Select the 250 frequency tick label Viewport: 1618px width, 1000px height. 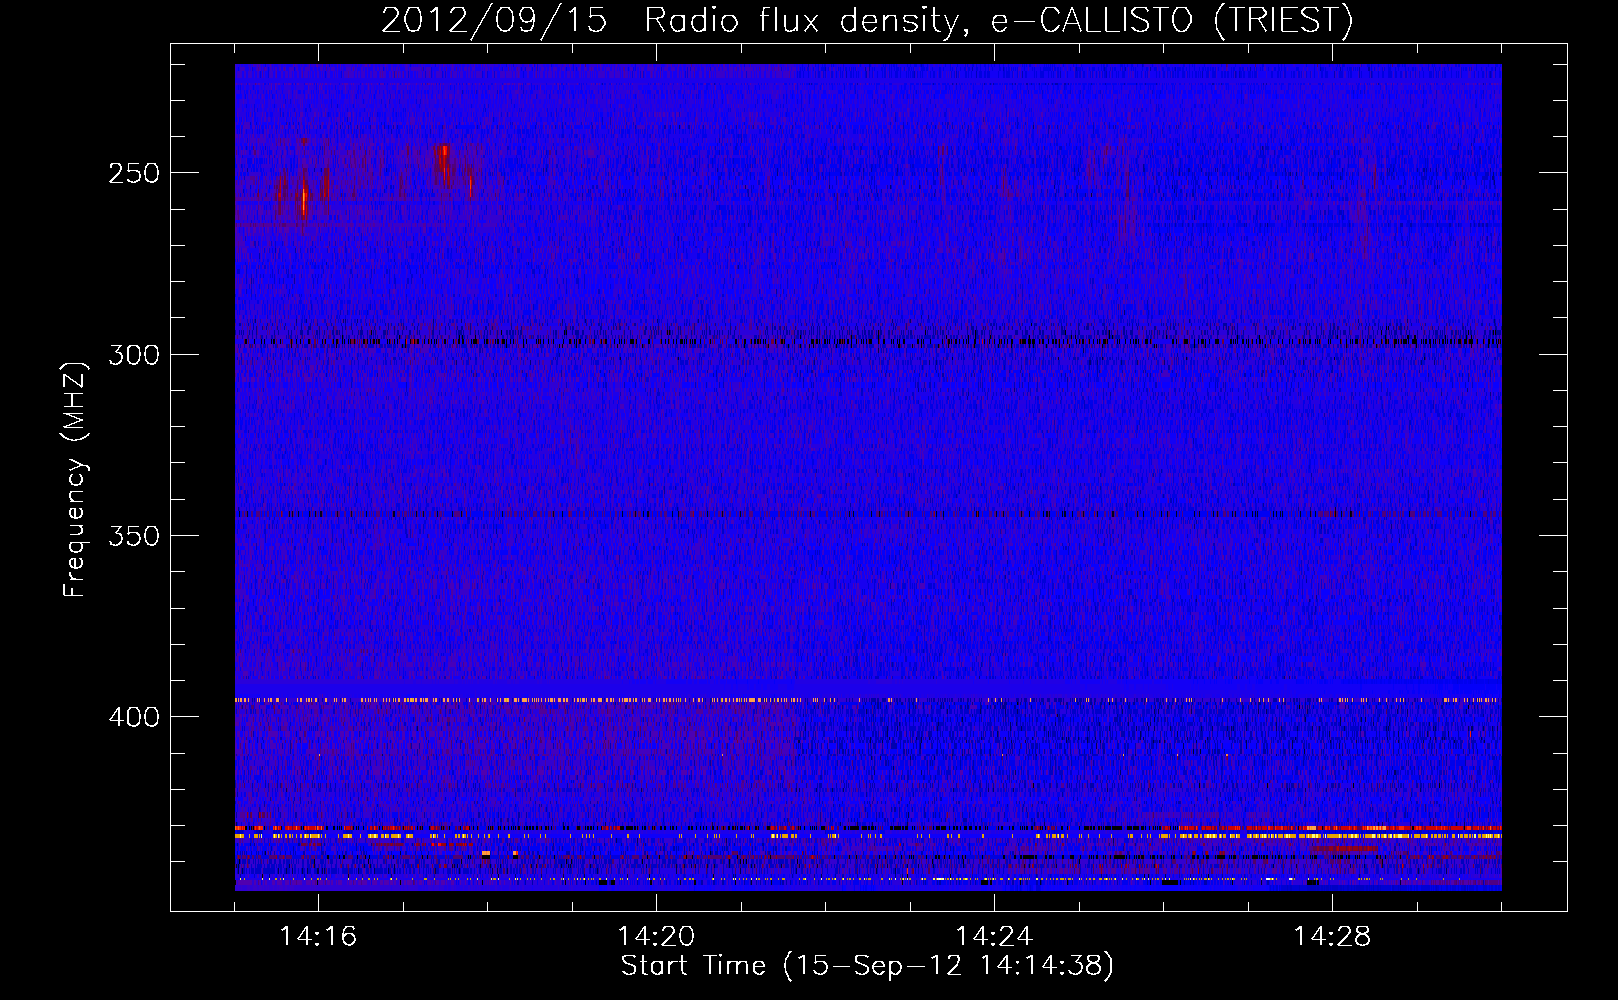(x=134, y=173)
